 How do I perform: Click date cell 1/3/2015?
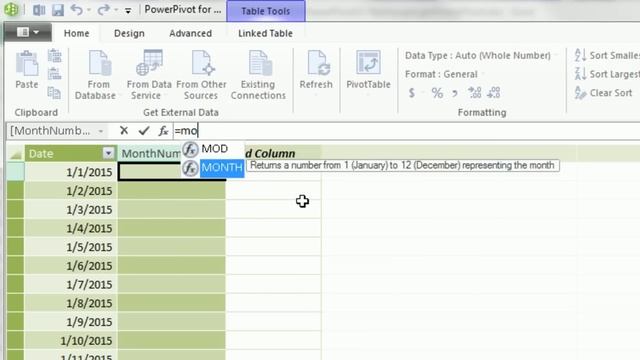[71, 210]
